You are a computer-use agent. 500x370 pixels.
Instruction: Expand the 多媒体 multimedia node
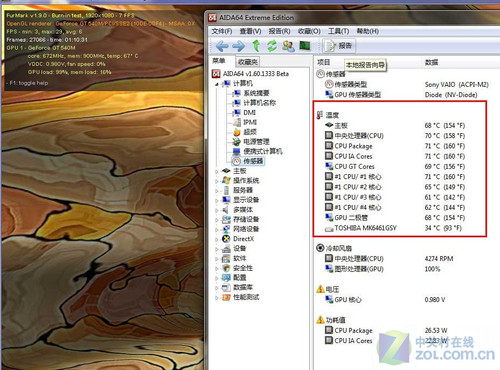pyautogui.click(x=217, y=210)
